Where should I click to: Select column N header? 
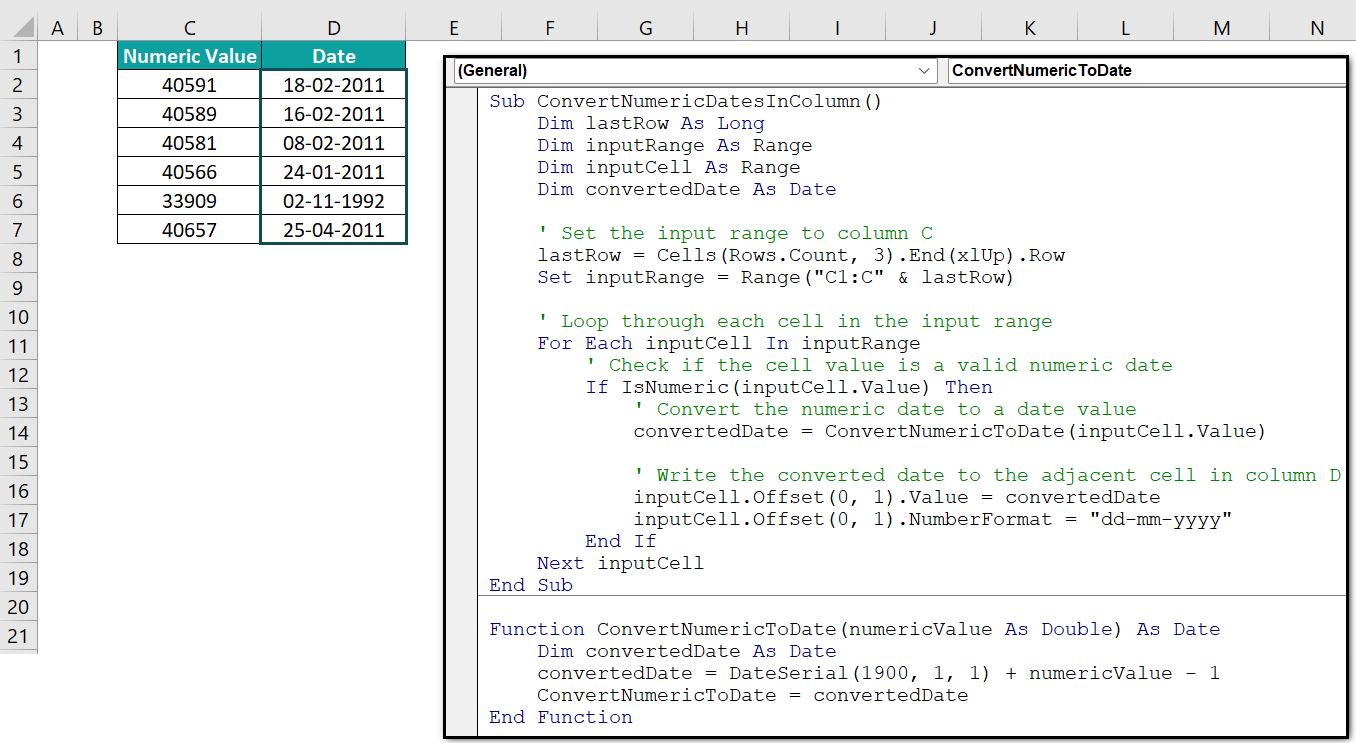point(1316,29)
